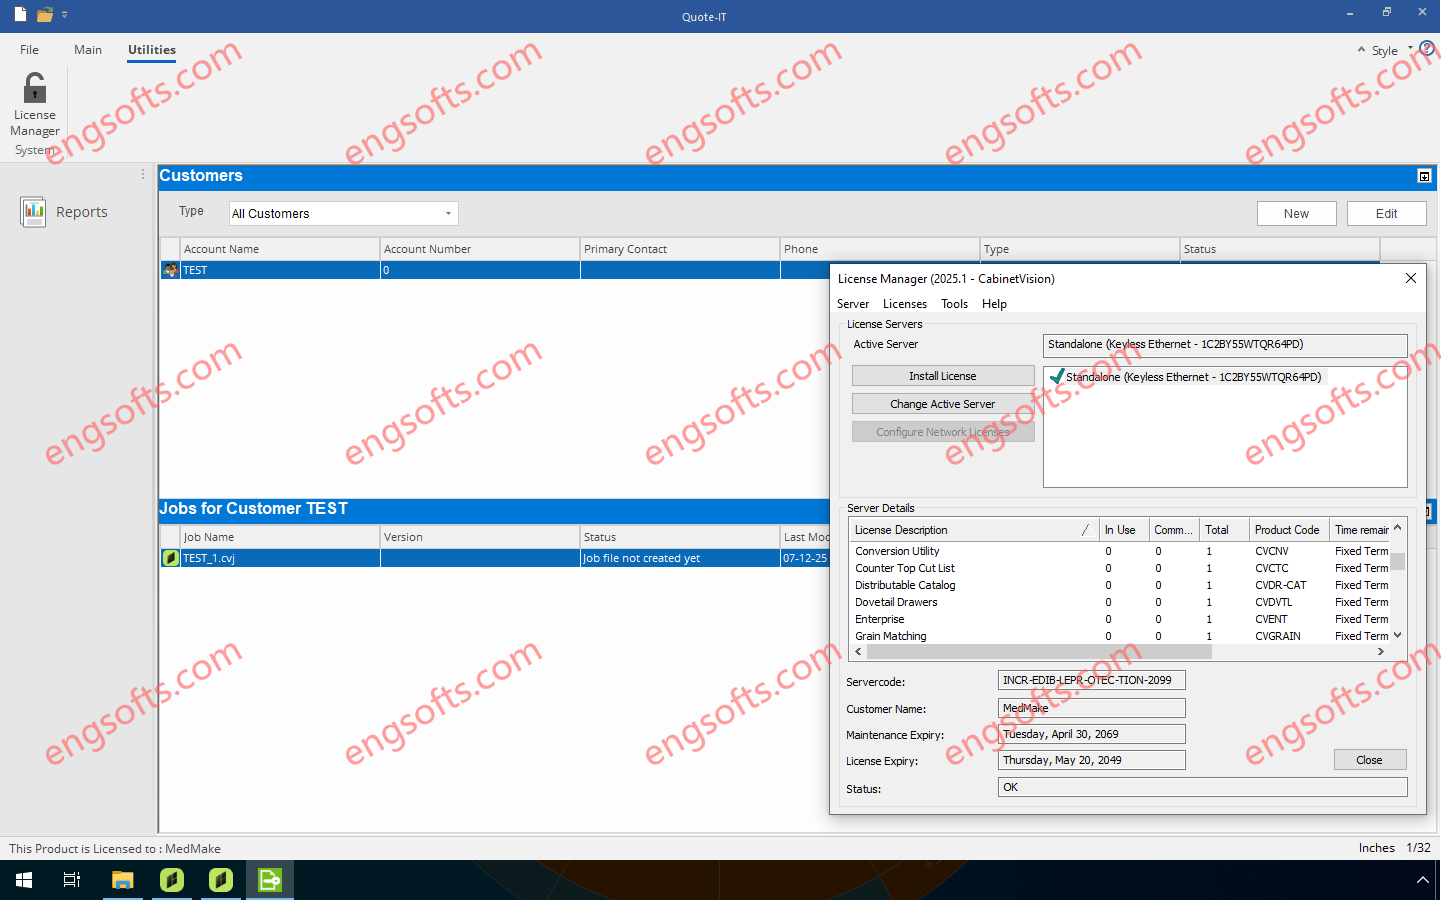Open Task View on the taskbar
The image size is (1441, 901).
coord(72,880)
